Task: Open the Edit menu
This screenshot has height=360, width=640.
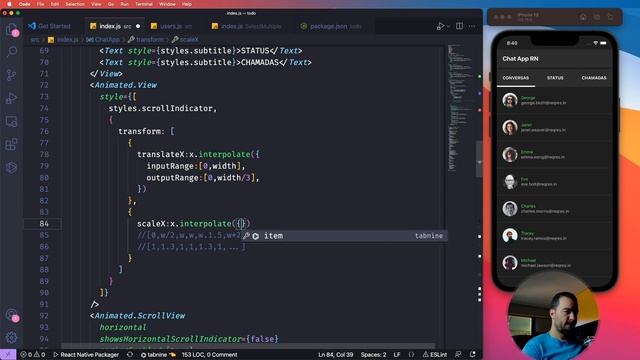Action: click(55, 4)
